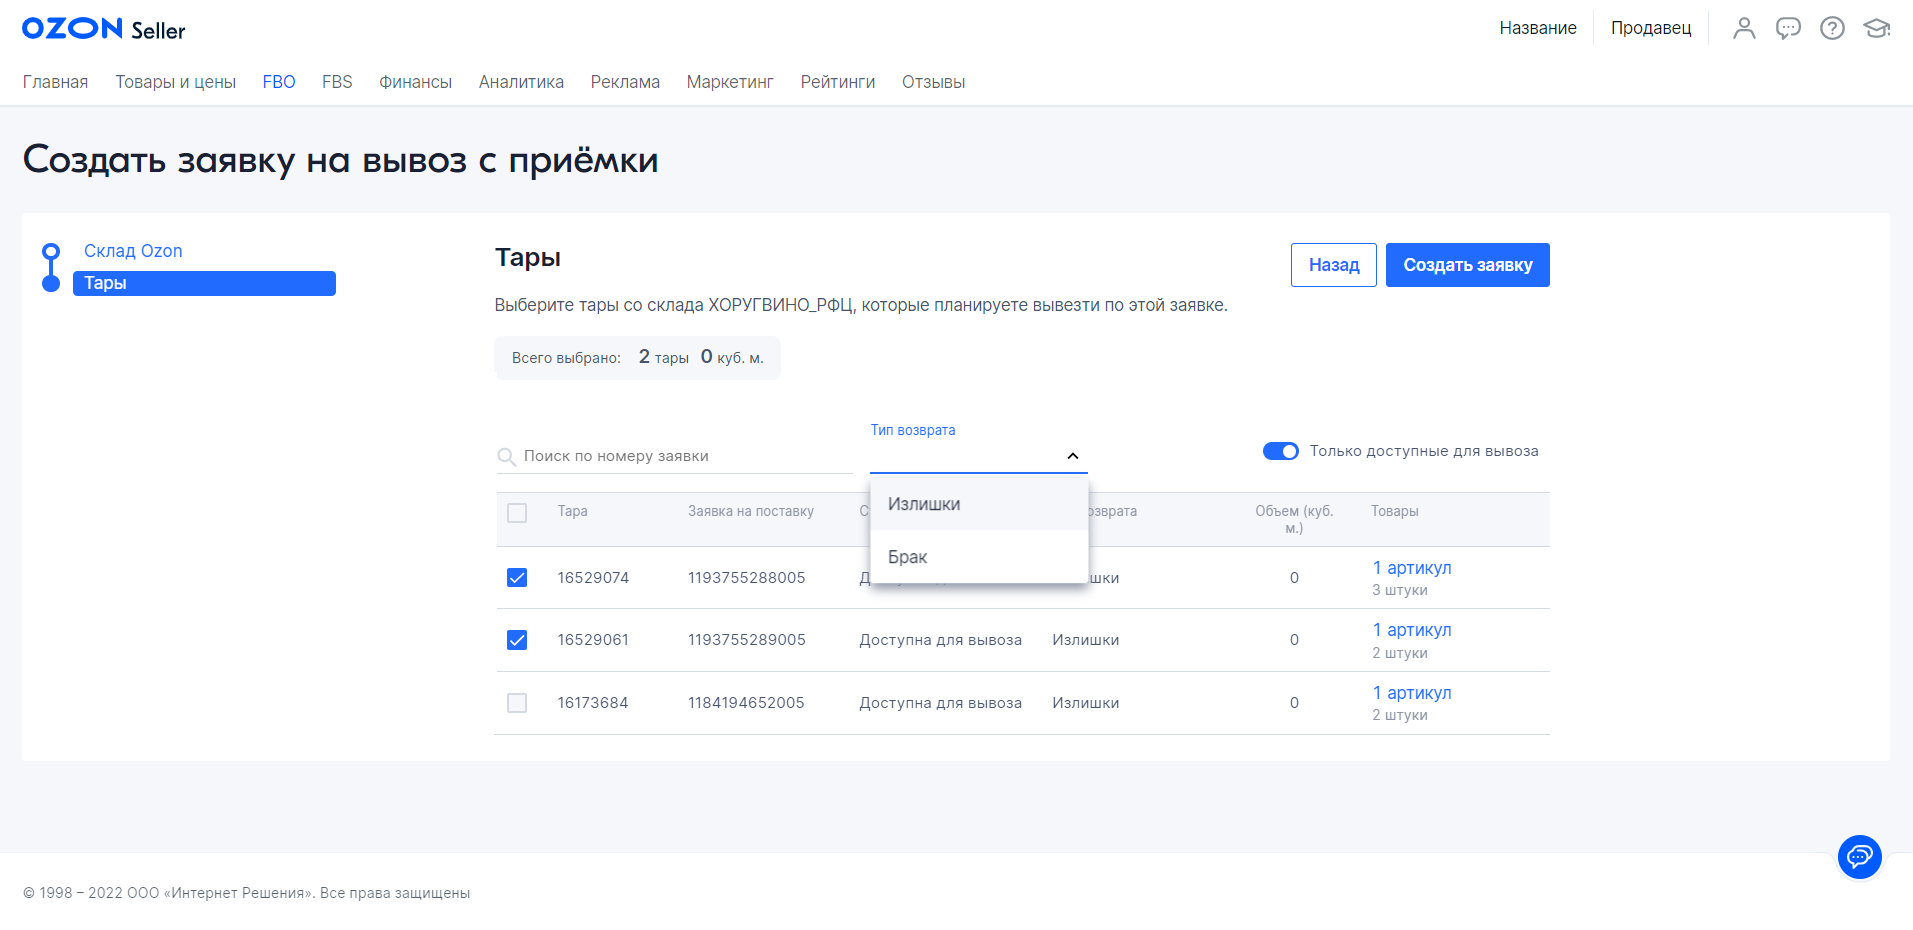Click tare number 16173684

pyautogui.click(x=593, y=703)
